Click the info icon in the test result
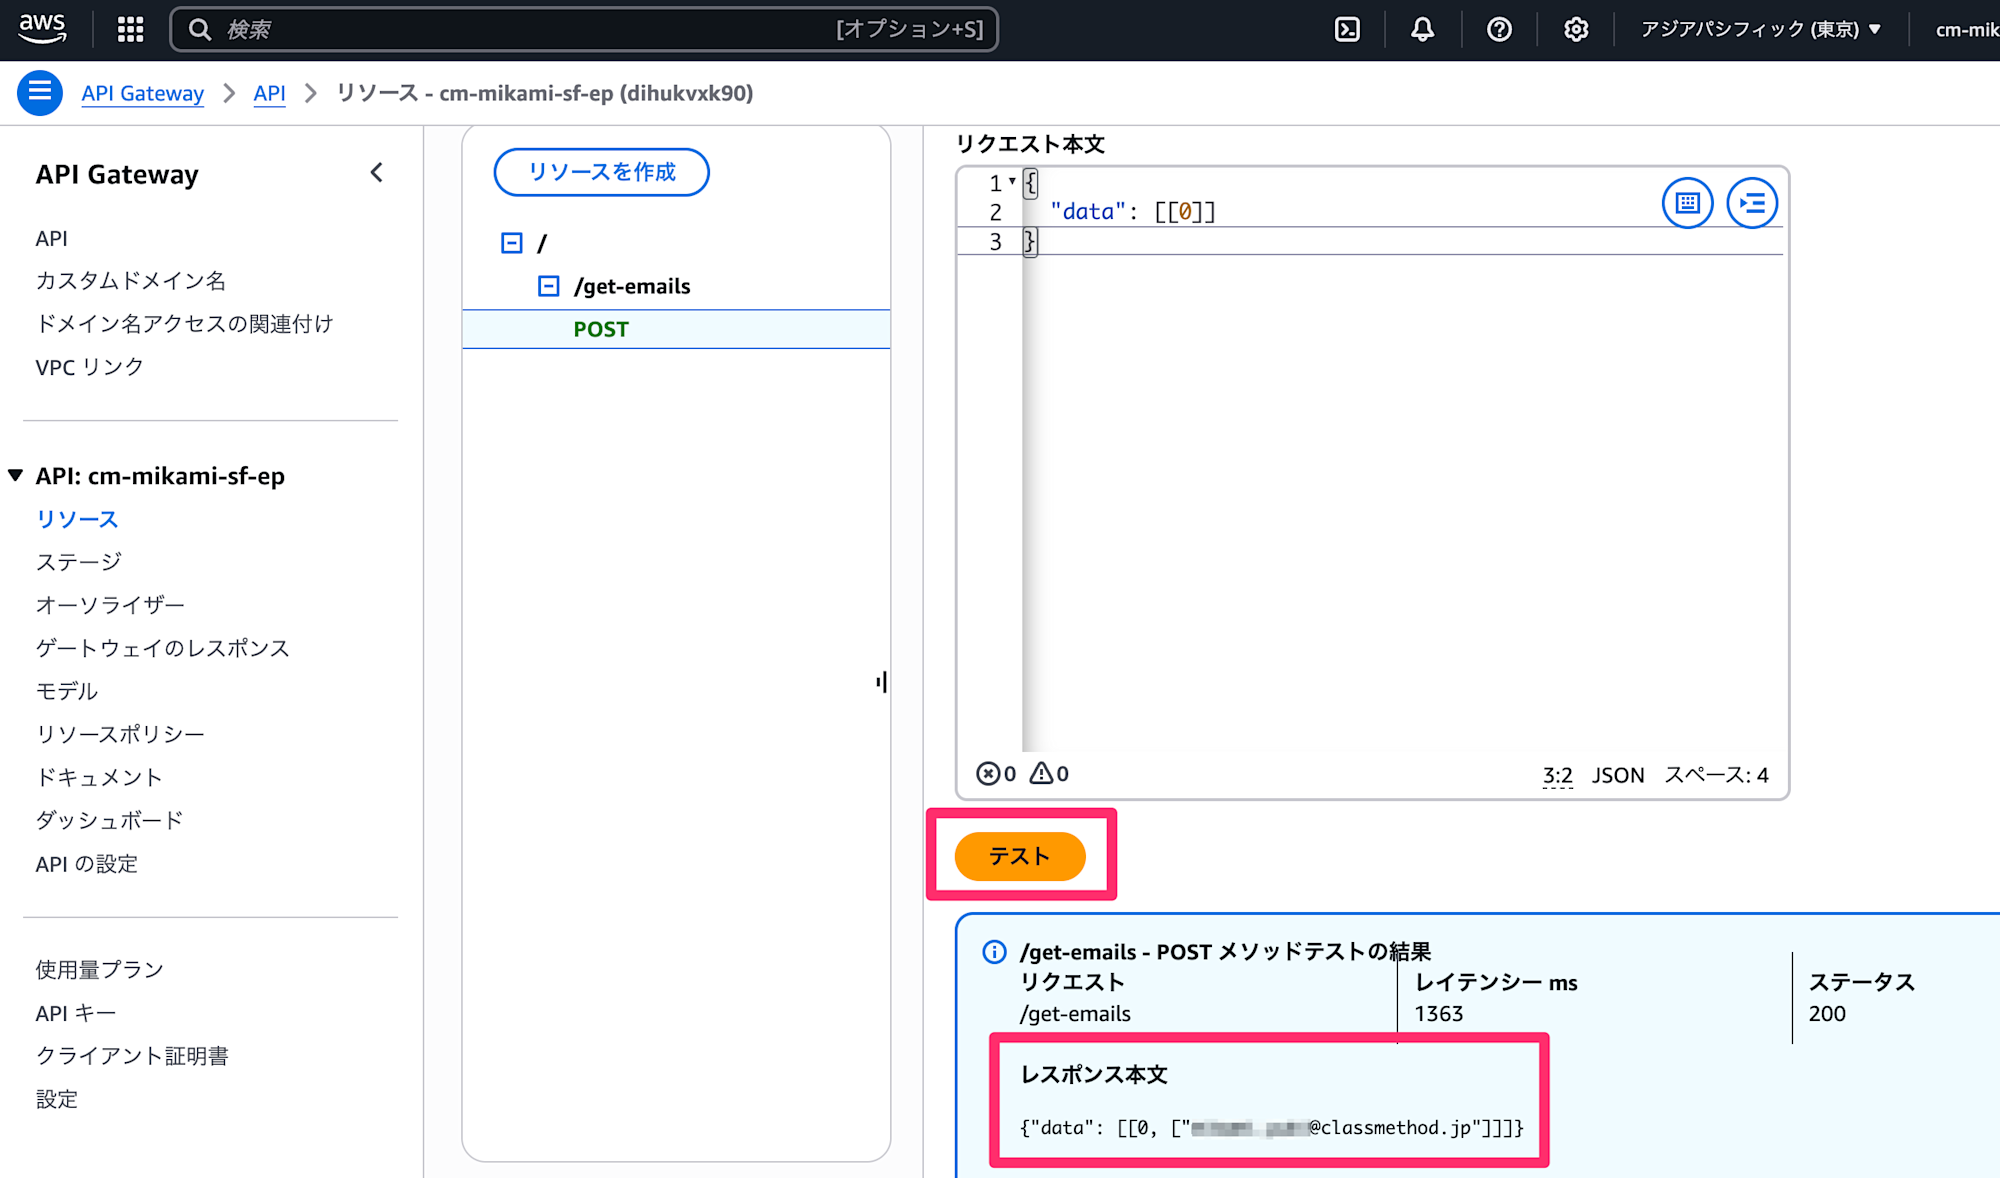This screenshot has width=2000, height=1178. 994,951
